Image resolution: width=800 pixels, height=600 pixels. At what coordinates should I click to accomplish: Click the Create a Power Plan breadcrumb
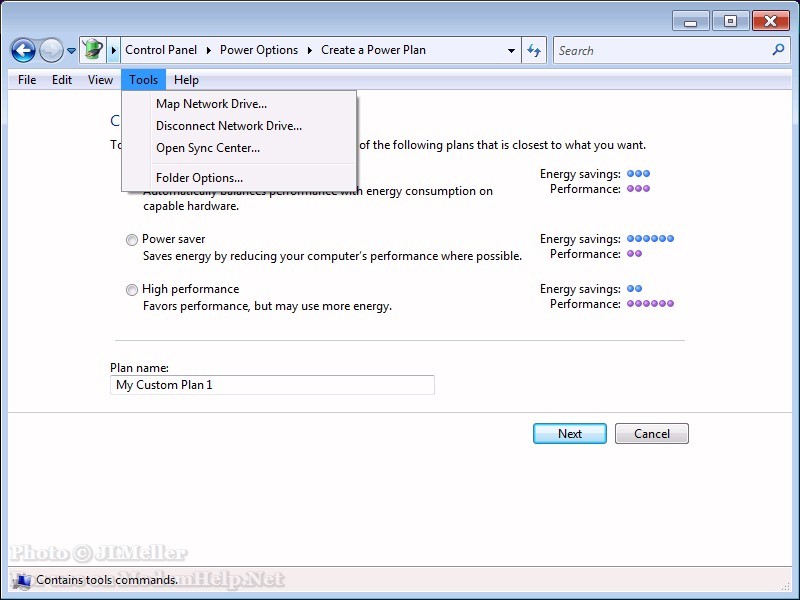373,50
